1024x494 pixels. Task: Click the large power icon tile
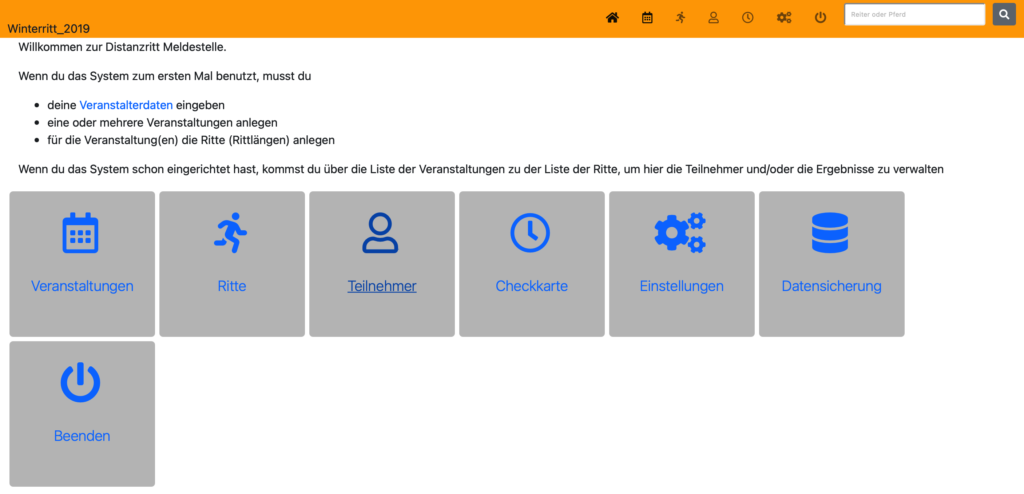point(81,383)
